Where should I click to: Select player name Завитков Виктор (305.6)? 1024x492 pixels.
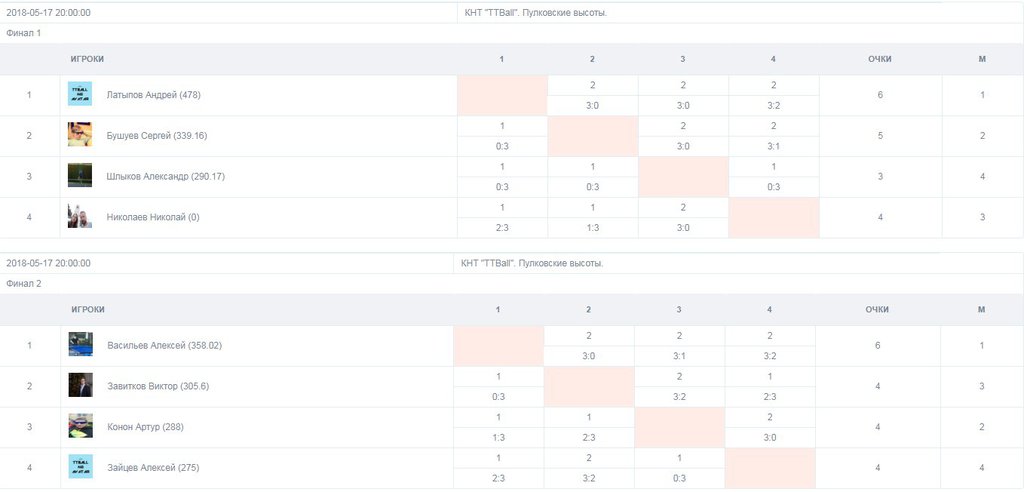(x=158, y=386)
